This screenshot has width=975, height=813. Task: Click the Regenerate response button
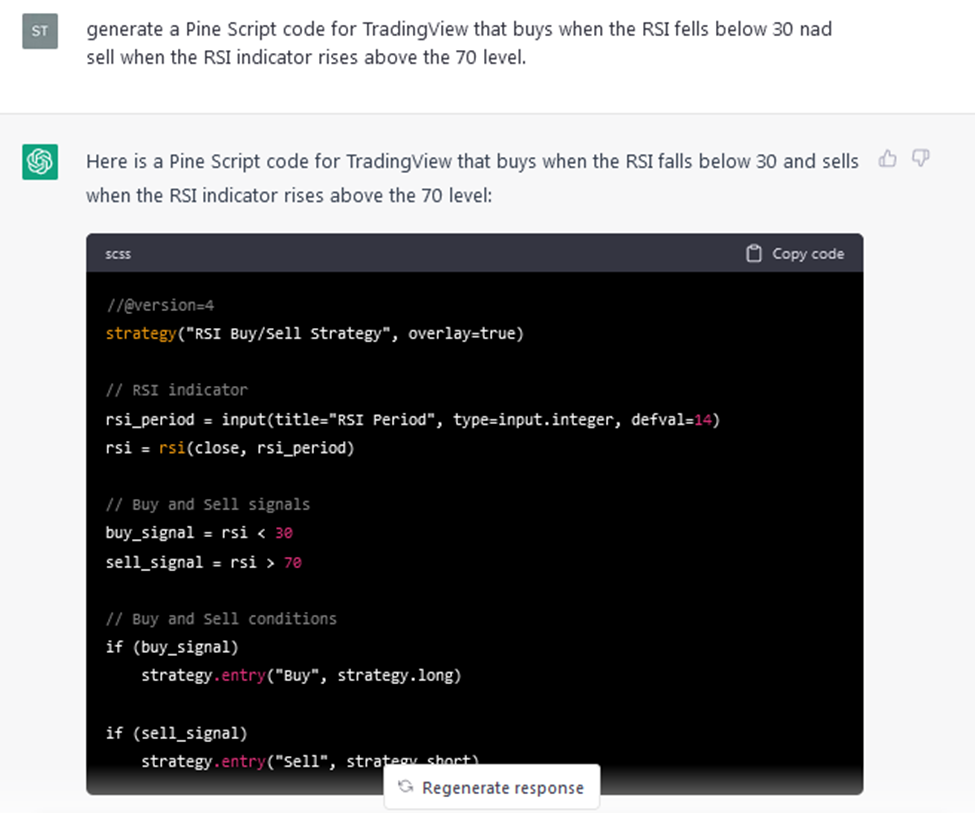(492, 787)
